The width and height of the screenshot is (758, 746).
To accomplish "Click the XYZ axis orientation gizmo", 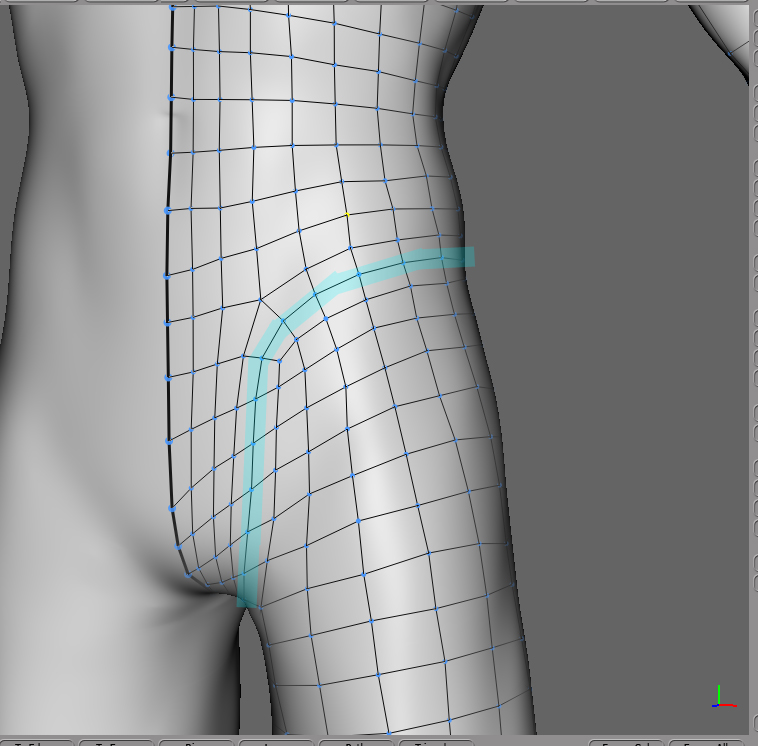I will point(724,697).
